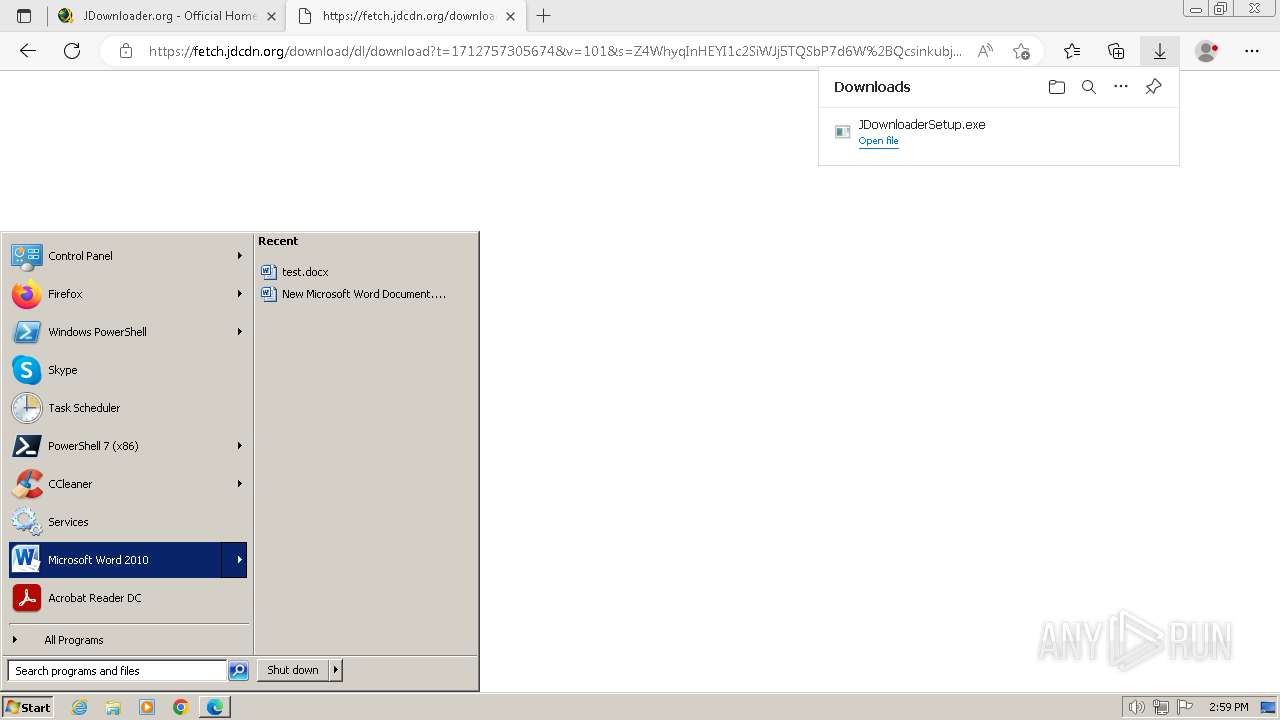Select JDownloaderSetup.exe download entry
The image size is (1280, 720).
(998, 132)
